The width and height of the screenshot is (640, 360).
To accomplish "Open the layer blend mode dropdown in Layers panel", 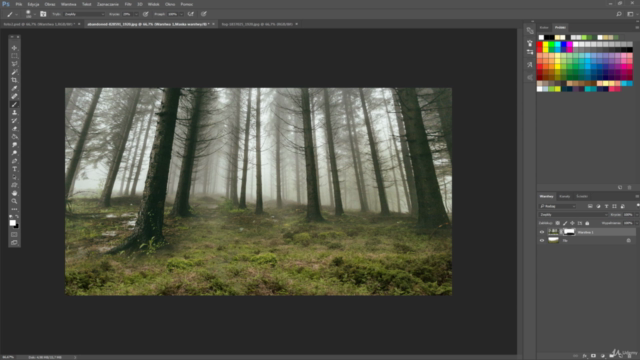I will pos(573,215).
